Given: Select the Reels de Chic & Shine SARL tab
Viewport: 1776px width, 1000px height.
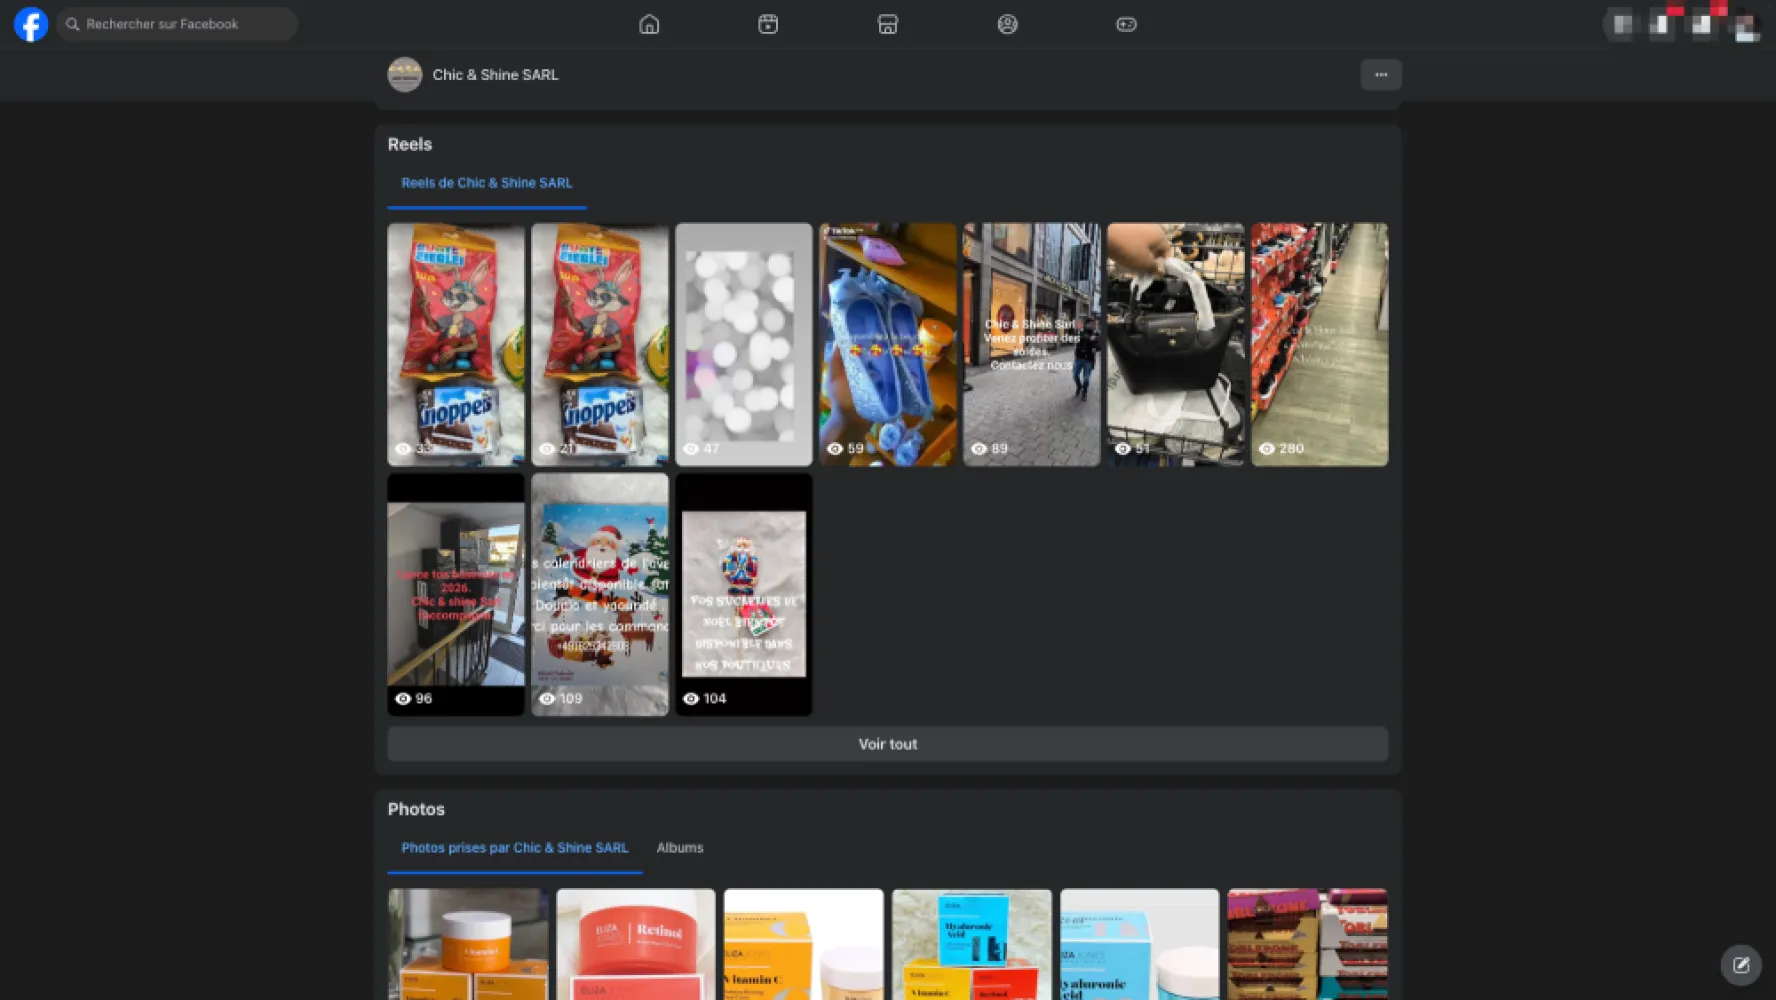Looking at the screenshot, I should tap(486, 183).
